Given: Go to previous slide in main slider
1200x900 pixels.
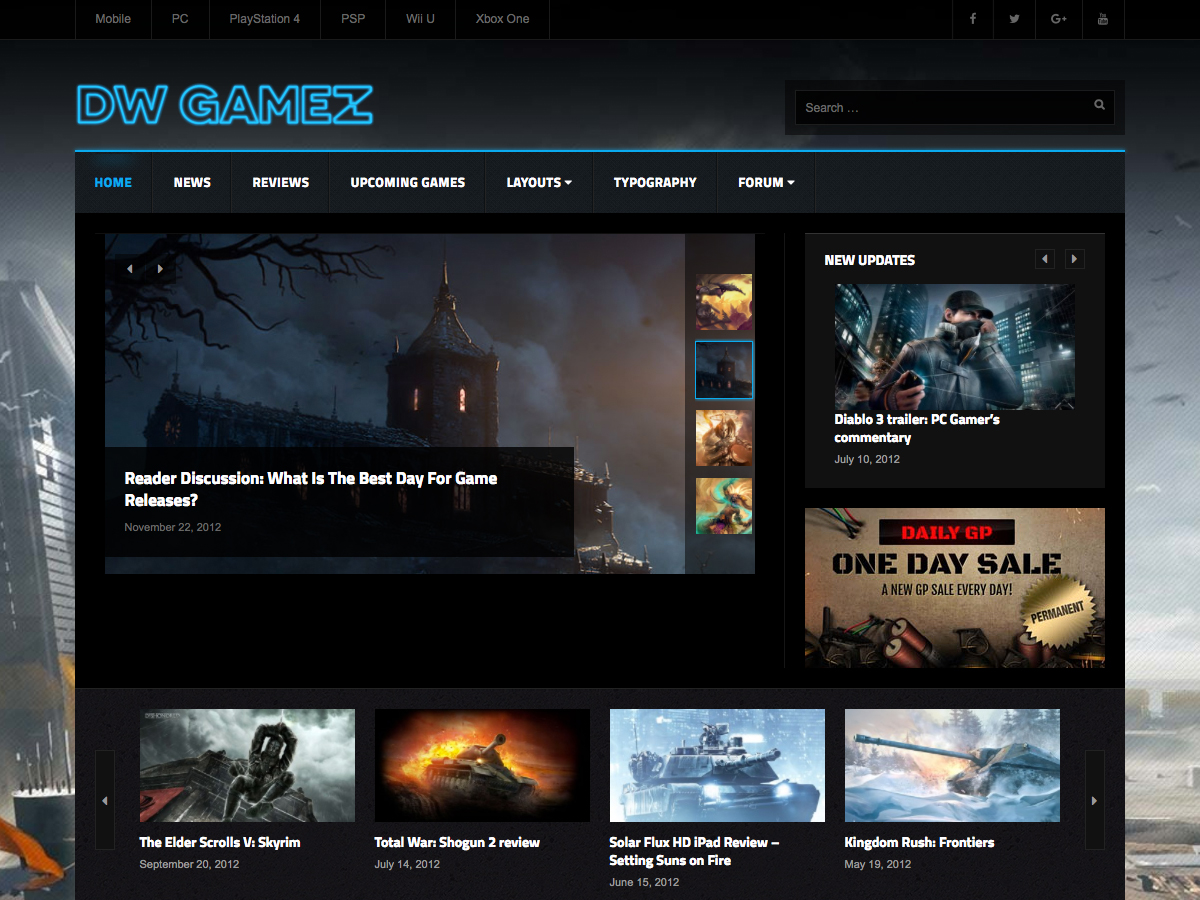Looking at the screenshot, I should pos(130,269).
